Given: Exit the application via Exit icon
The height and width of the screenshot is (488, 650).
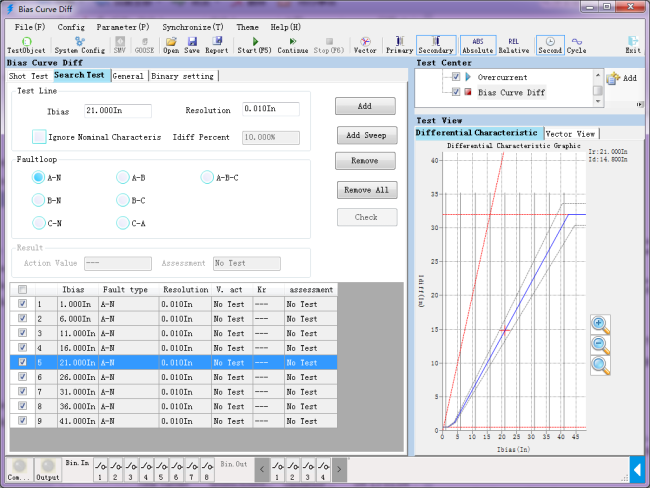Looking at the screenshot, I should pos(632,44).
